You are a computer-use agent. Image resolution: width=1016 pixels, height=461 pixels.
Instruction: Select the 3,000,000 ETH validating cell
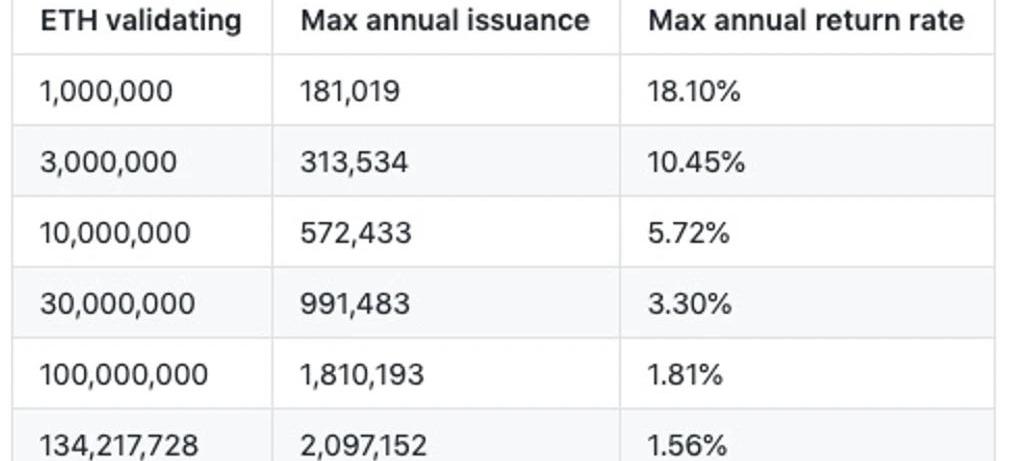(x=108, y=162)
